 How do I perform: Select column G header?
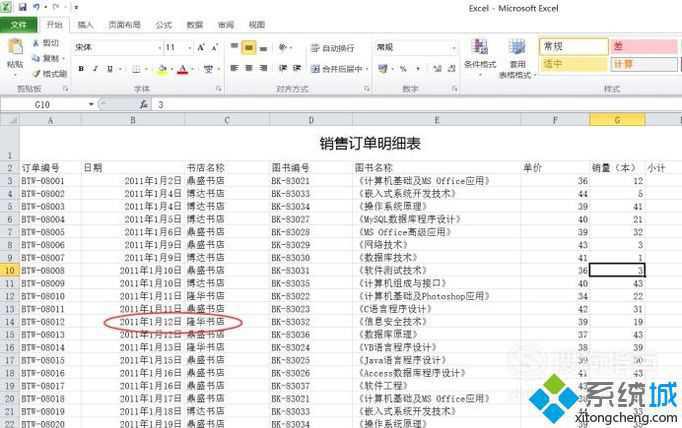click(616, 120)
